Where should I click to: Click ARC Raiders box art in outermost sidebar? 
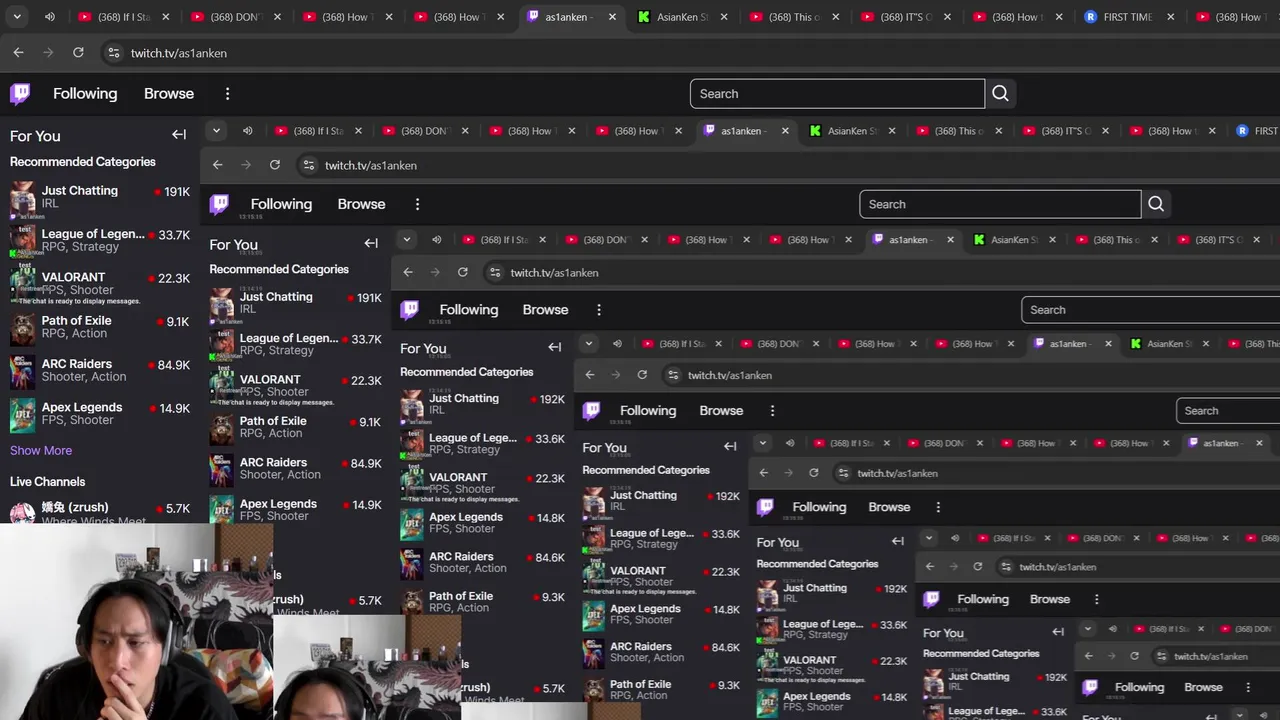(x=22, y=371)
